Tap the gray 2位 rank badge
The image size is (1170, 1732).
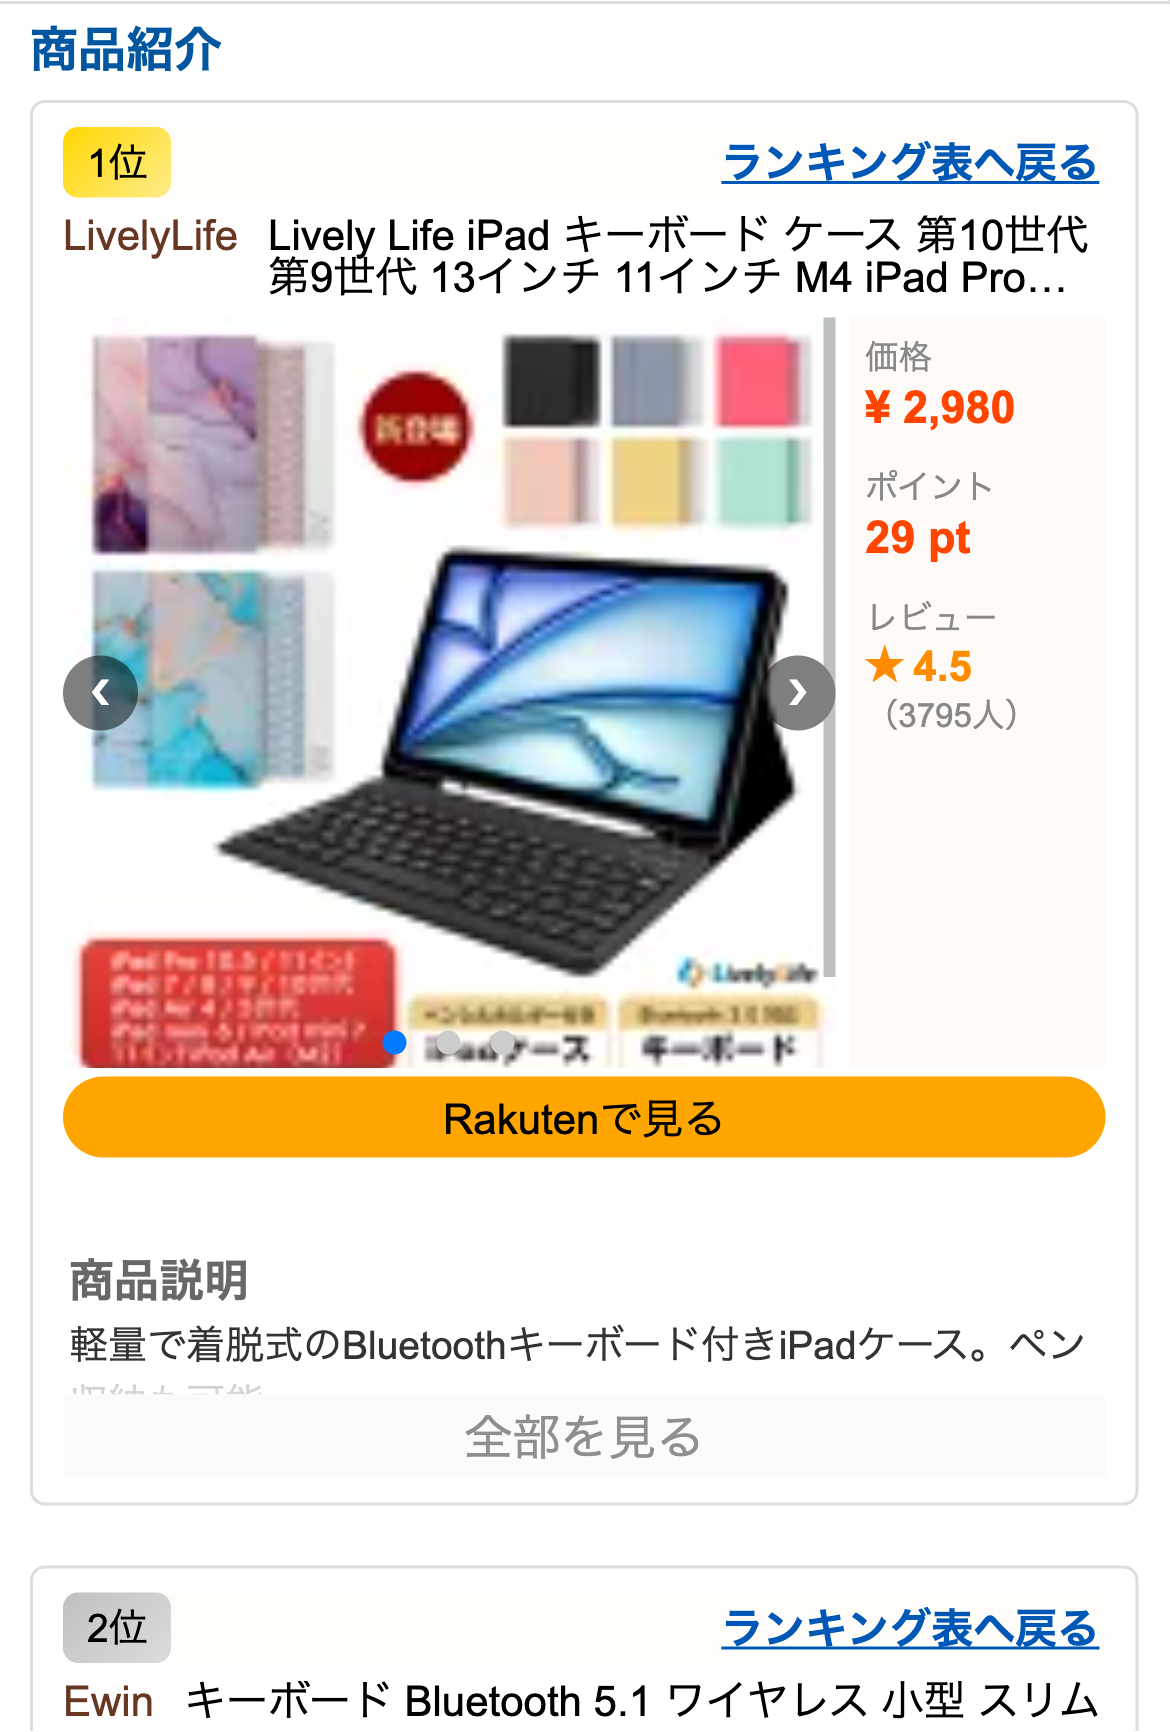pyautogui.click(x=117, y=1627)
